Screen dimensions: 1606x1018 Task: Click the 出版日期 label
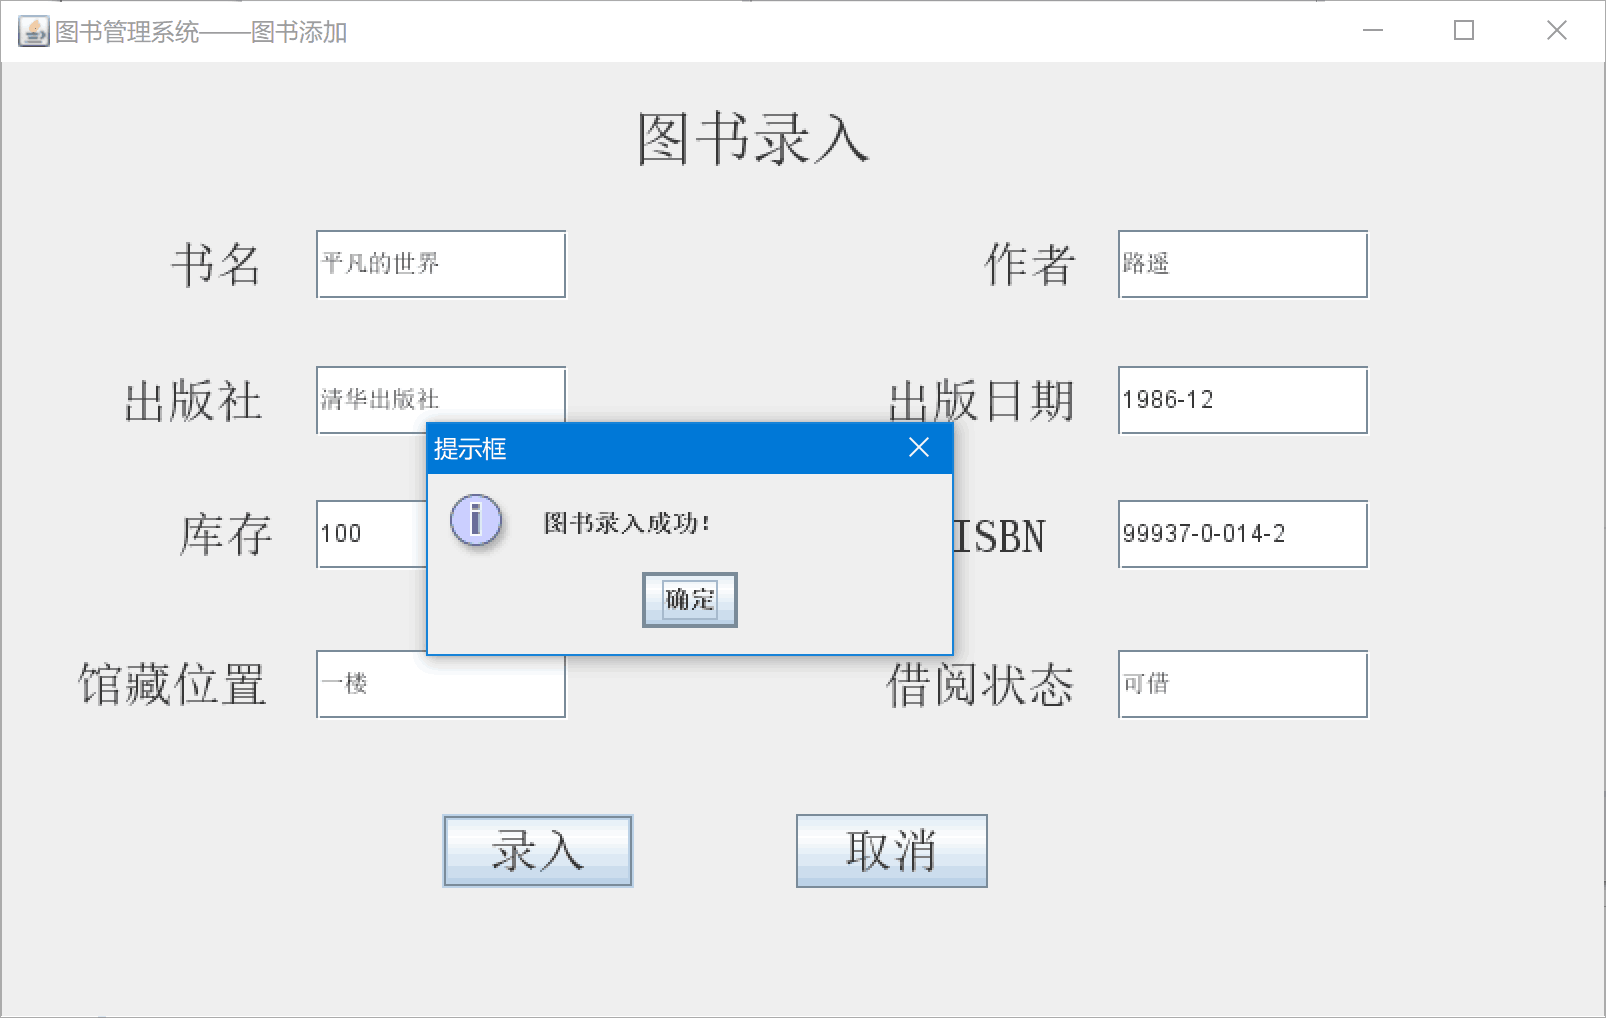(981, 401)
